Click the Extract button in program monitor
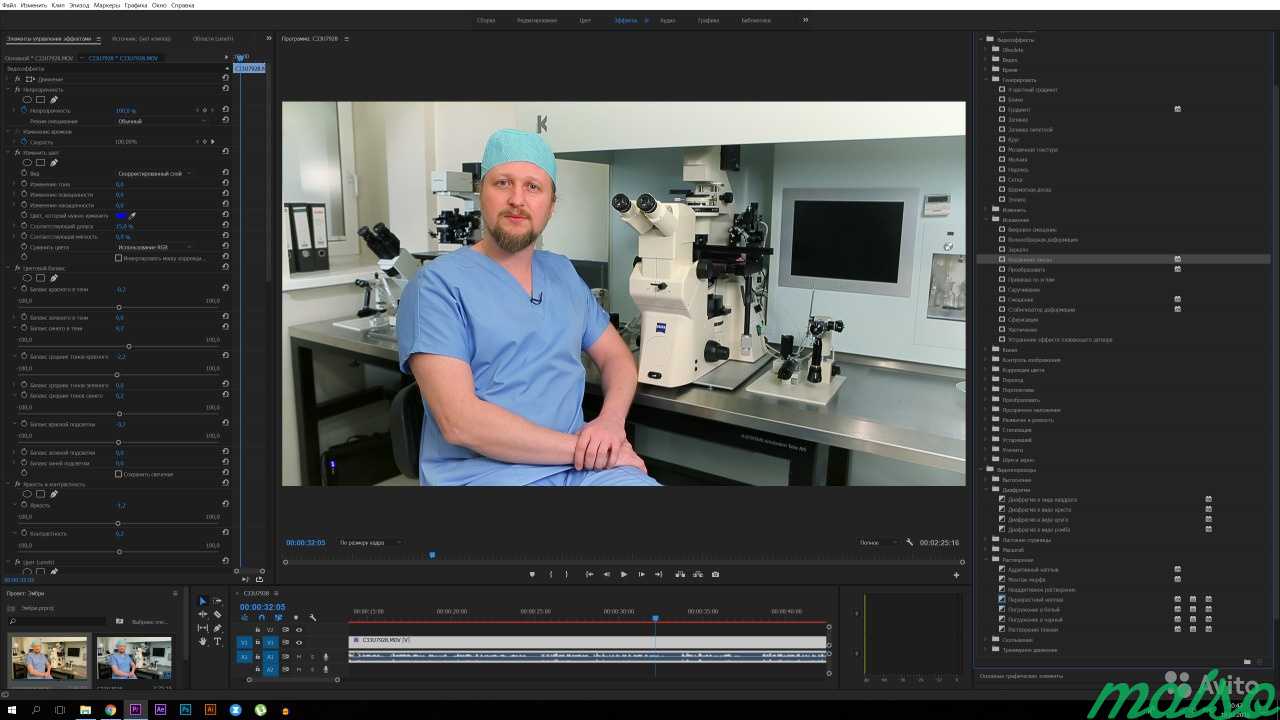This screenshot has width=1280, height=720. pos(698,574)
